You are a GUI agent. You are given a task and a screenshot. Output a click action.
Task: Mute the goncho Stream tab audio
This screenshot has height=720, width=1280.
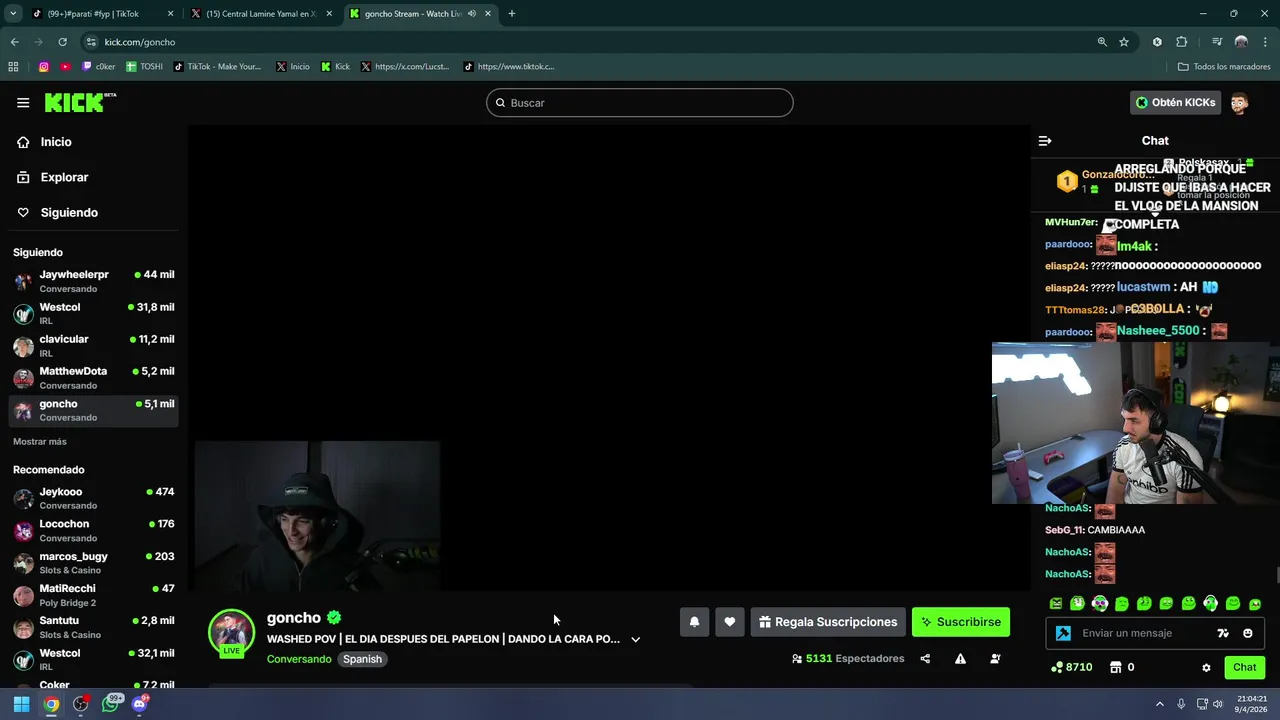tap(471, 14)
